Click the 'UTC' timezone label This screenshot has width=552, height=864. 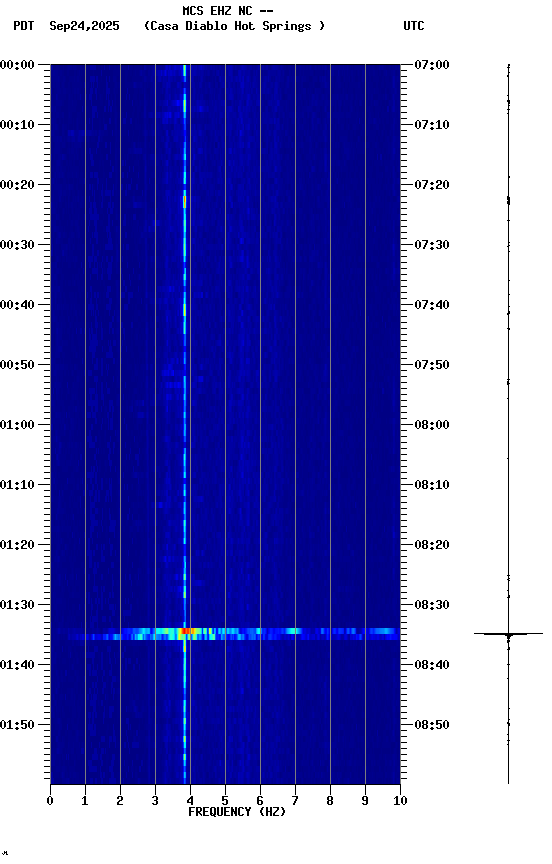[x=414, y=26]
